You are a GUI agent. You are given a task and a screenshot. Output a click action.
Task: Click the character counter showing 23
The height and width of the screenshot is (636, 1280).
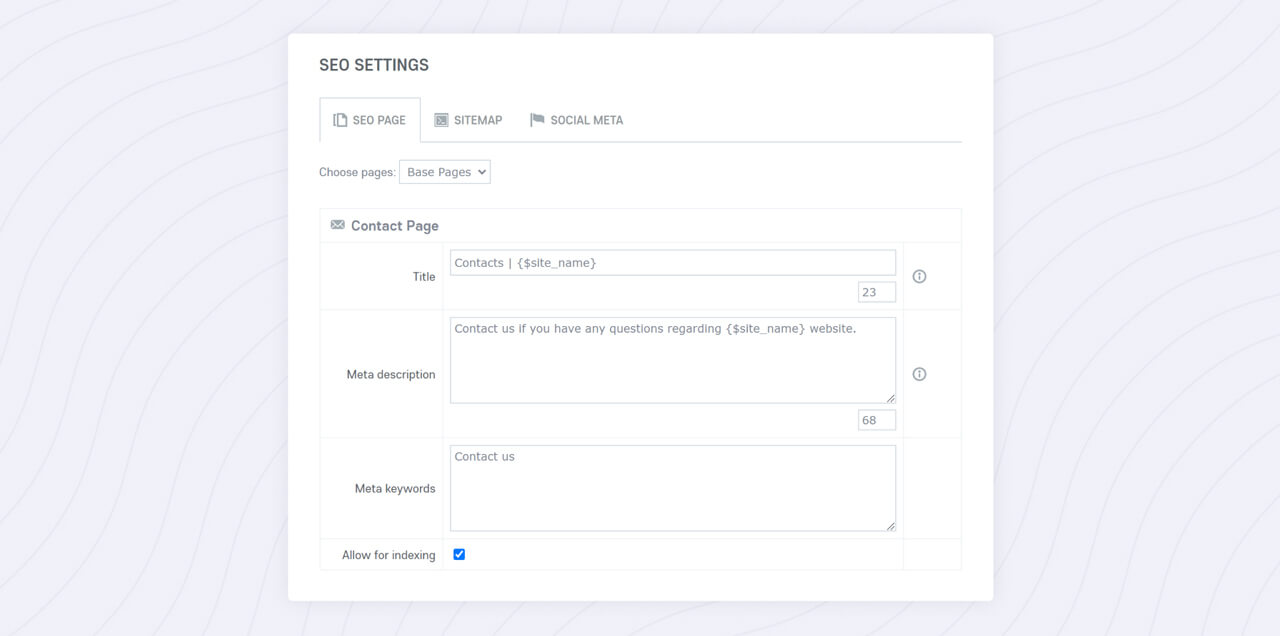[876, 291]
